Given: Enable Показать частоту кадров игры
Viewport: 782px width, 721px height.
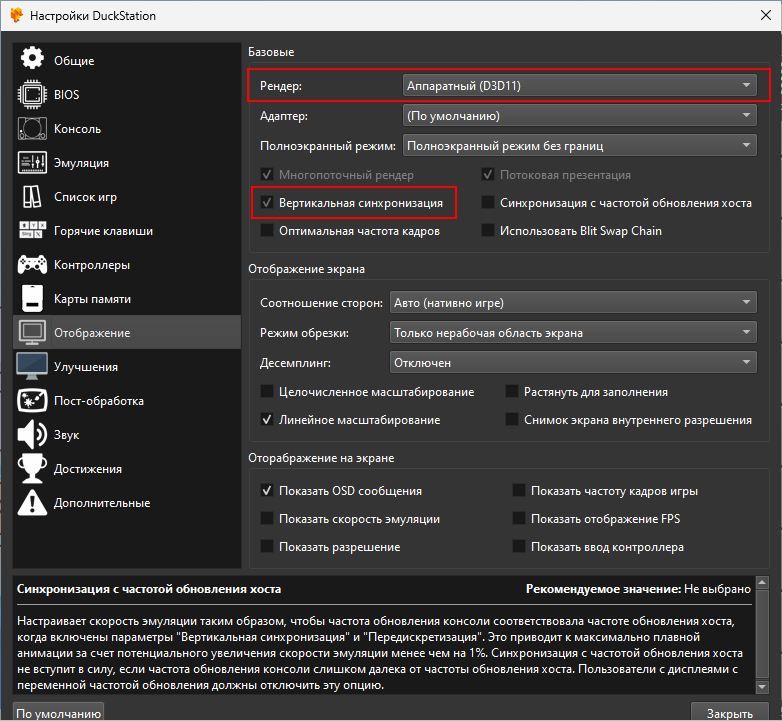Looking at the screenshot, I should tap(519, 491).
